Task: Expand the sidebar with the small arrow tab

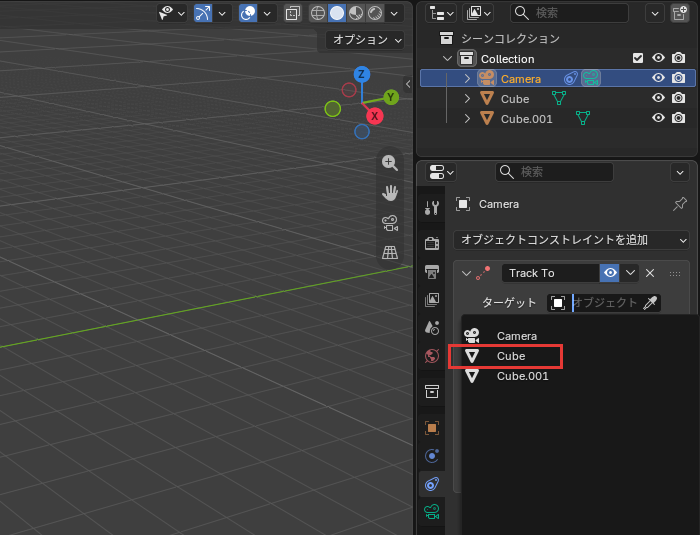Action: point(408,84)
